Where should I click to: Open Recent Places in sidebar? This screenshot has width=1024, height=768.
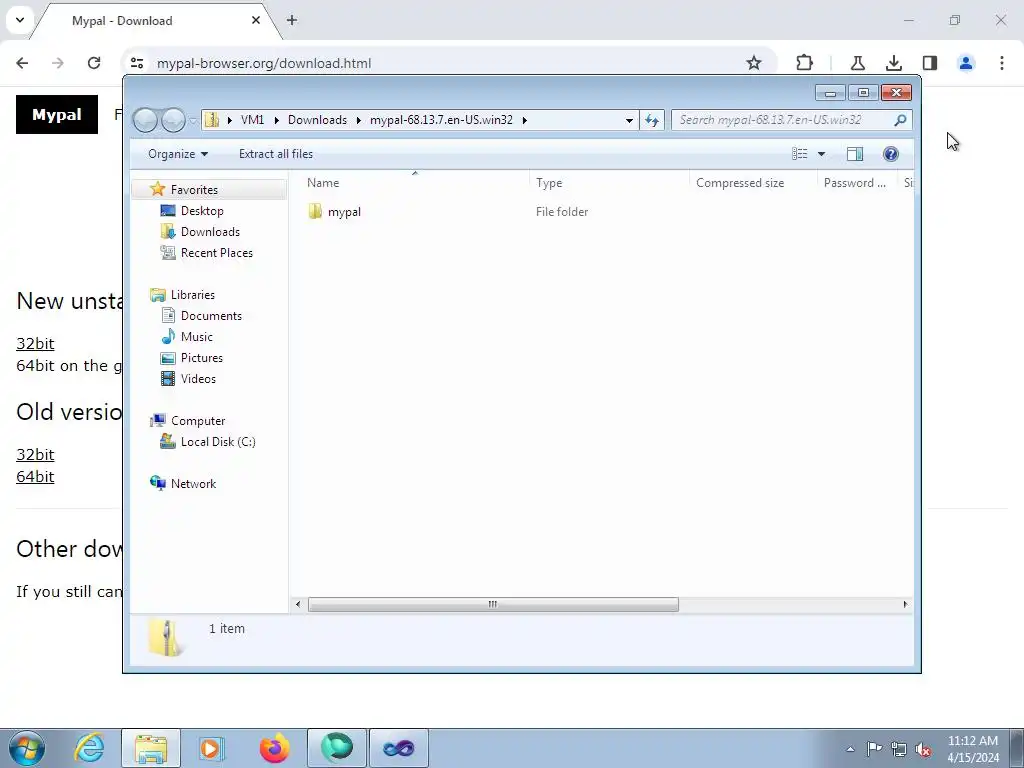coord(216,253)
